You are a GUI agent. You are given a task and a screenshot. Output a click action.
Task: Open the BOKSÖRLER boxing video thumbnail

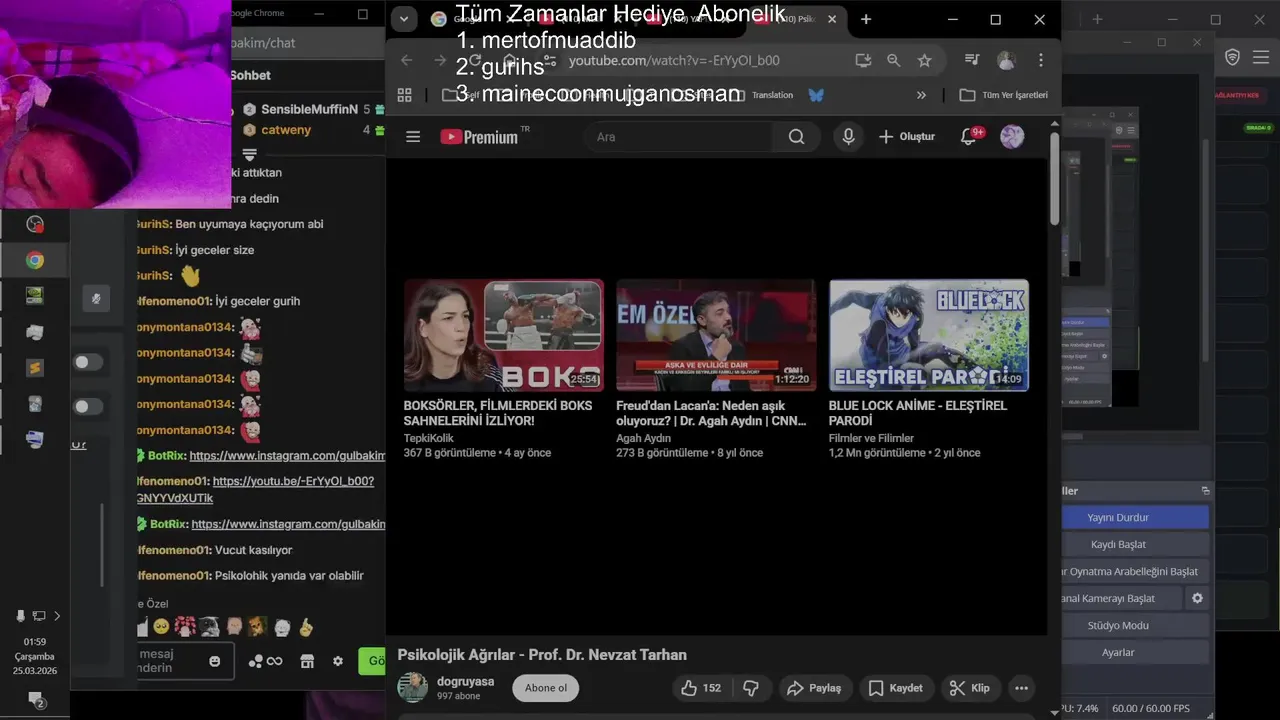[x=503, y=335]
